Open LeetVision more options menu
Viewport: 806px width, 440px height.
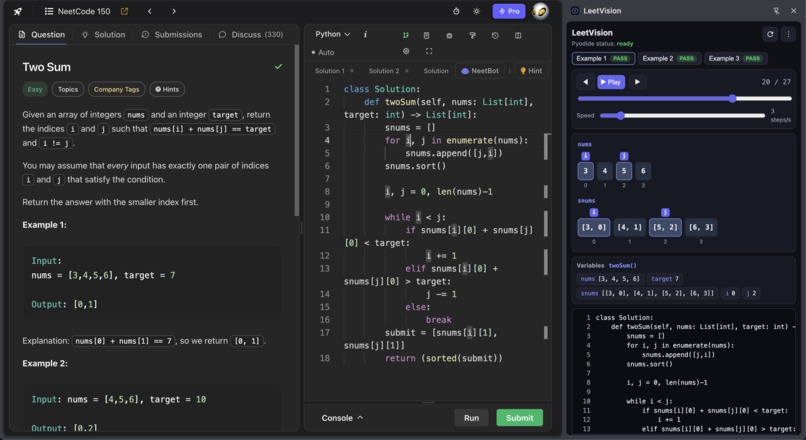pyautogui.click(x=789, y=34)
